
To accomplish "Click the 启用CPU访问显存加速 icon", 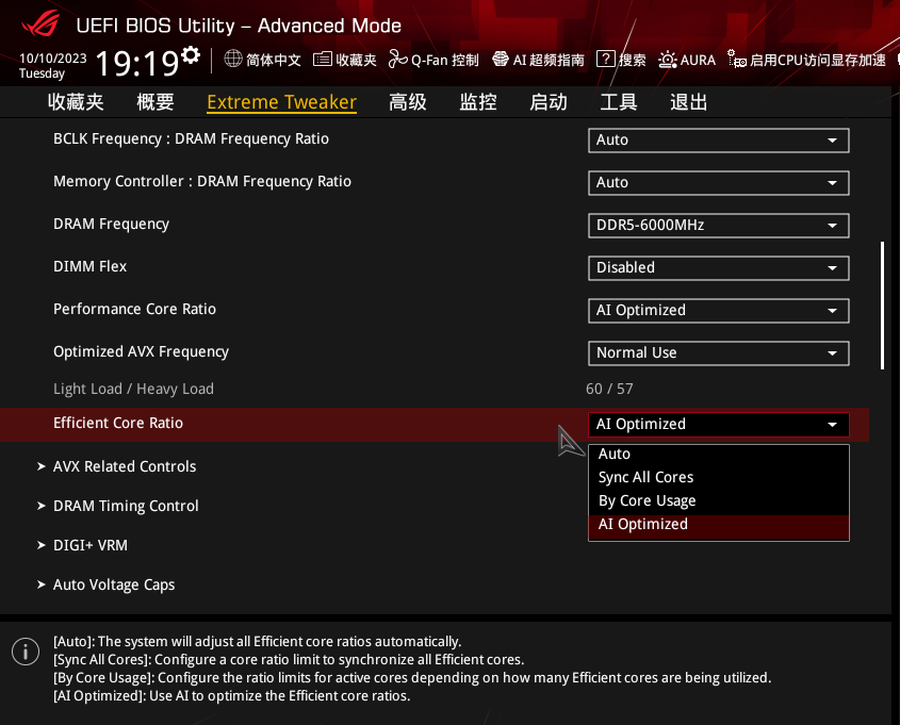I will [x=736, y=59].
